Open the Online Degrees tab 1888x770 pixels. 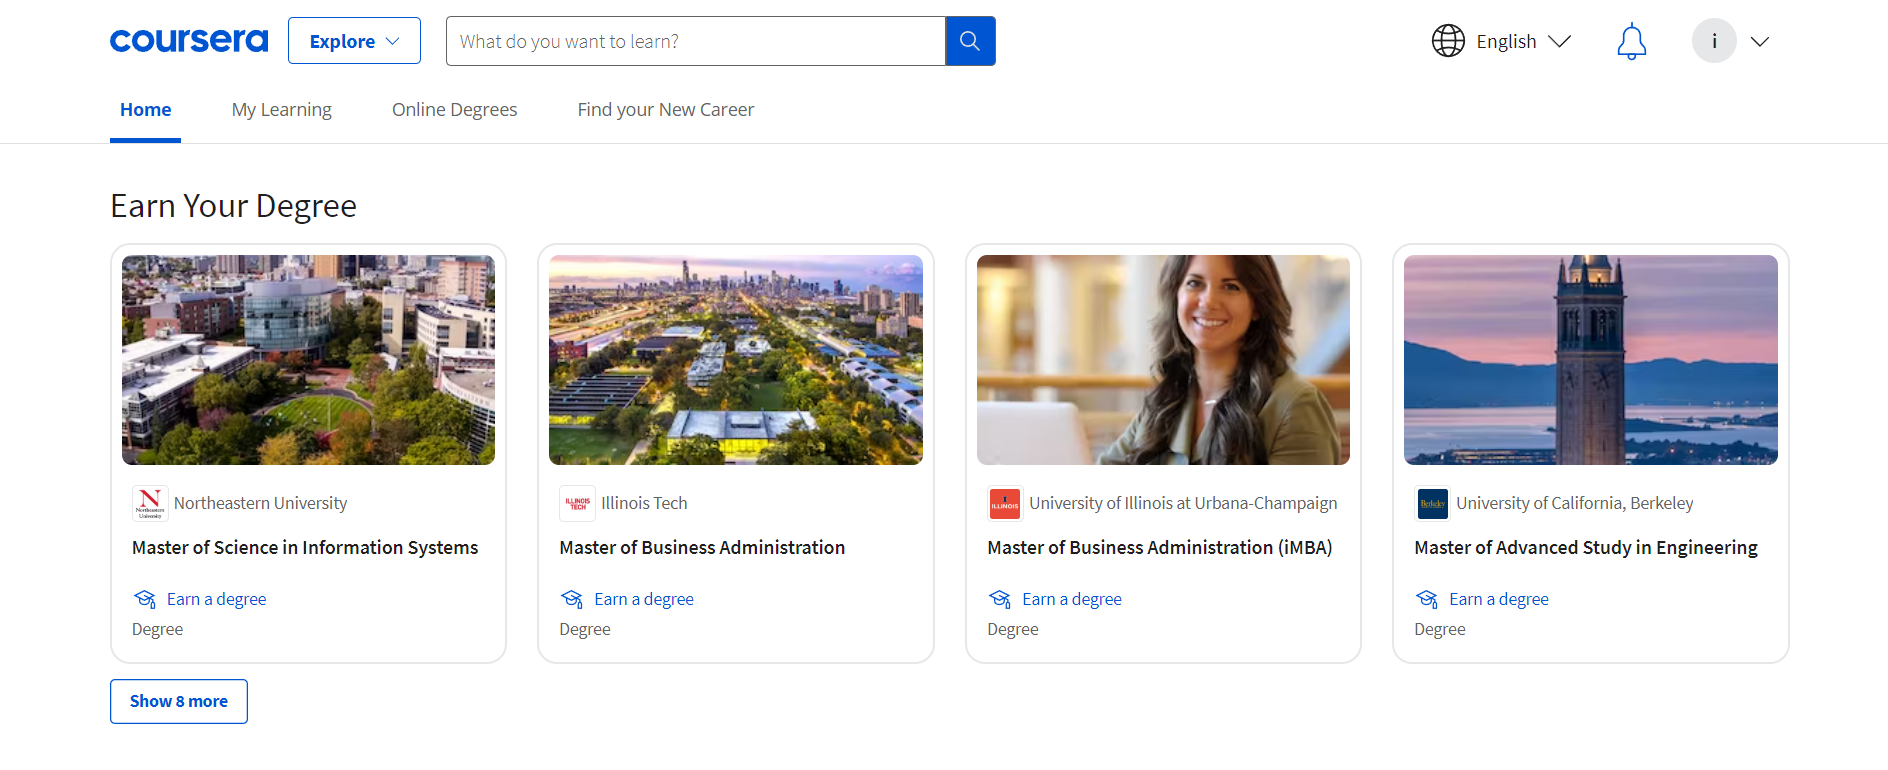454,110
